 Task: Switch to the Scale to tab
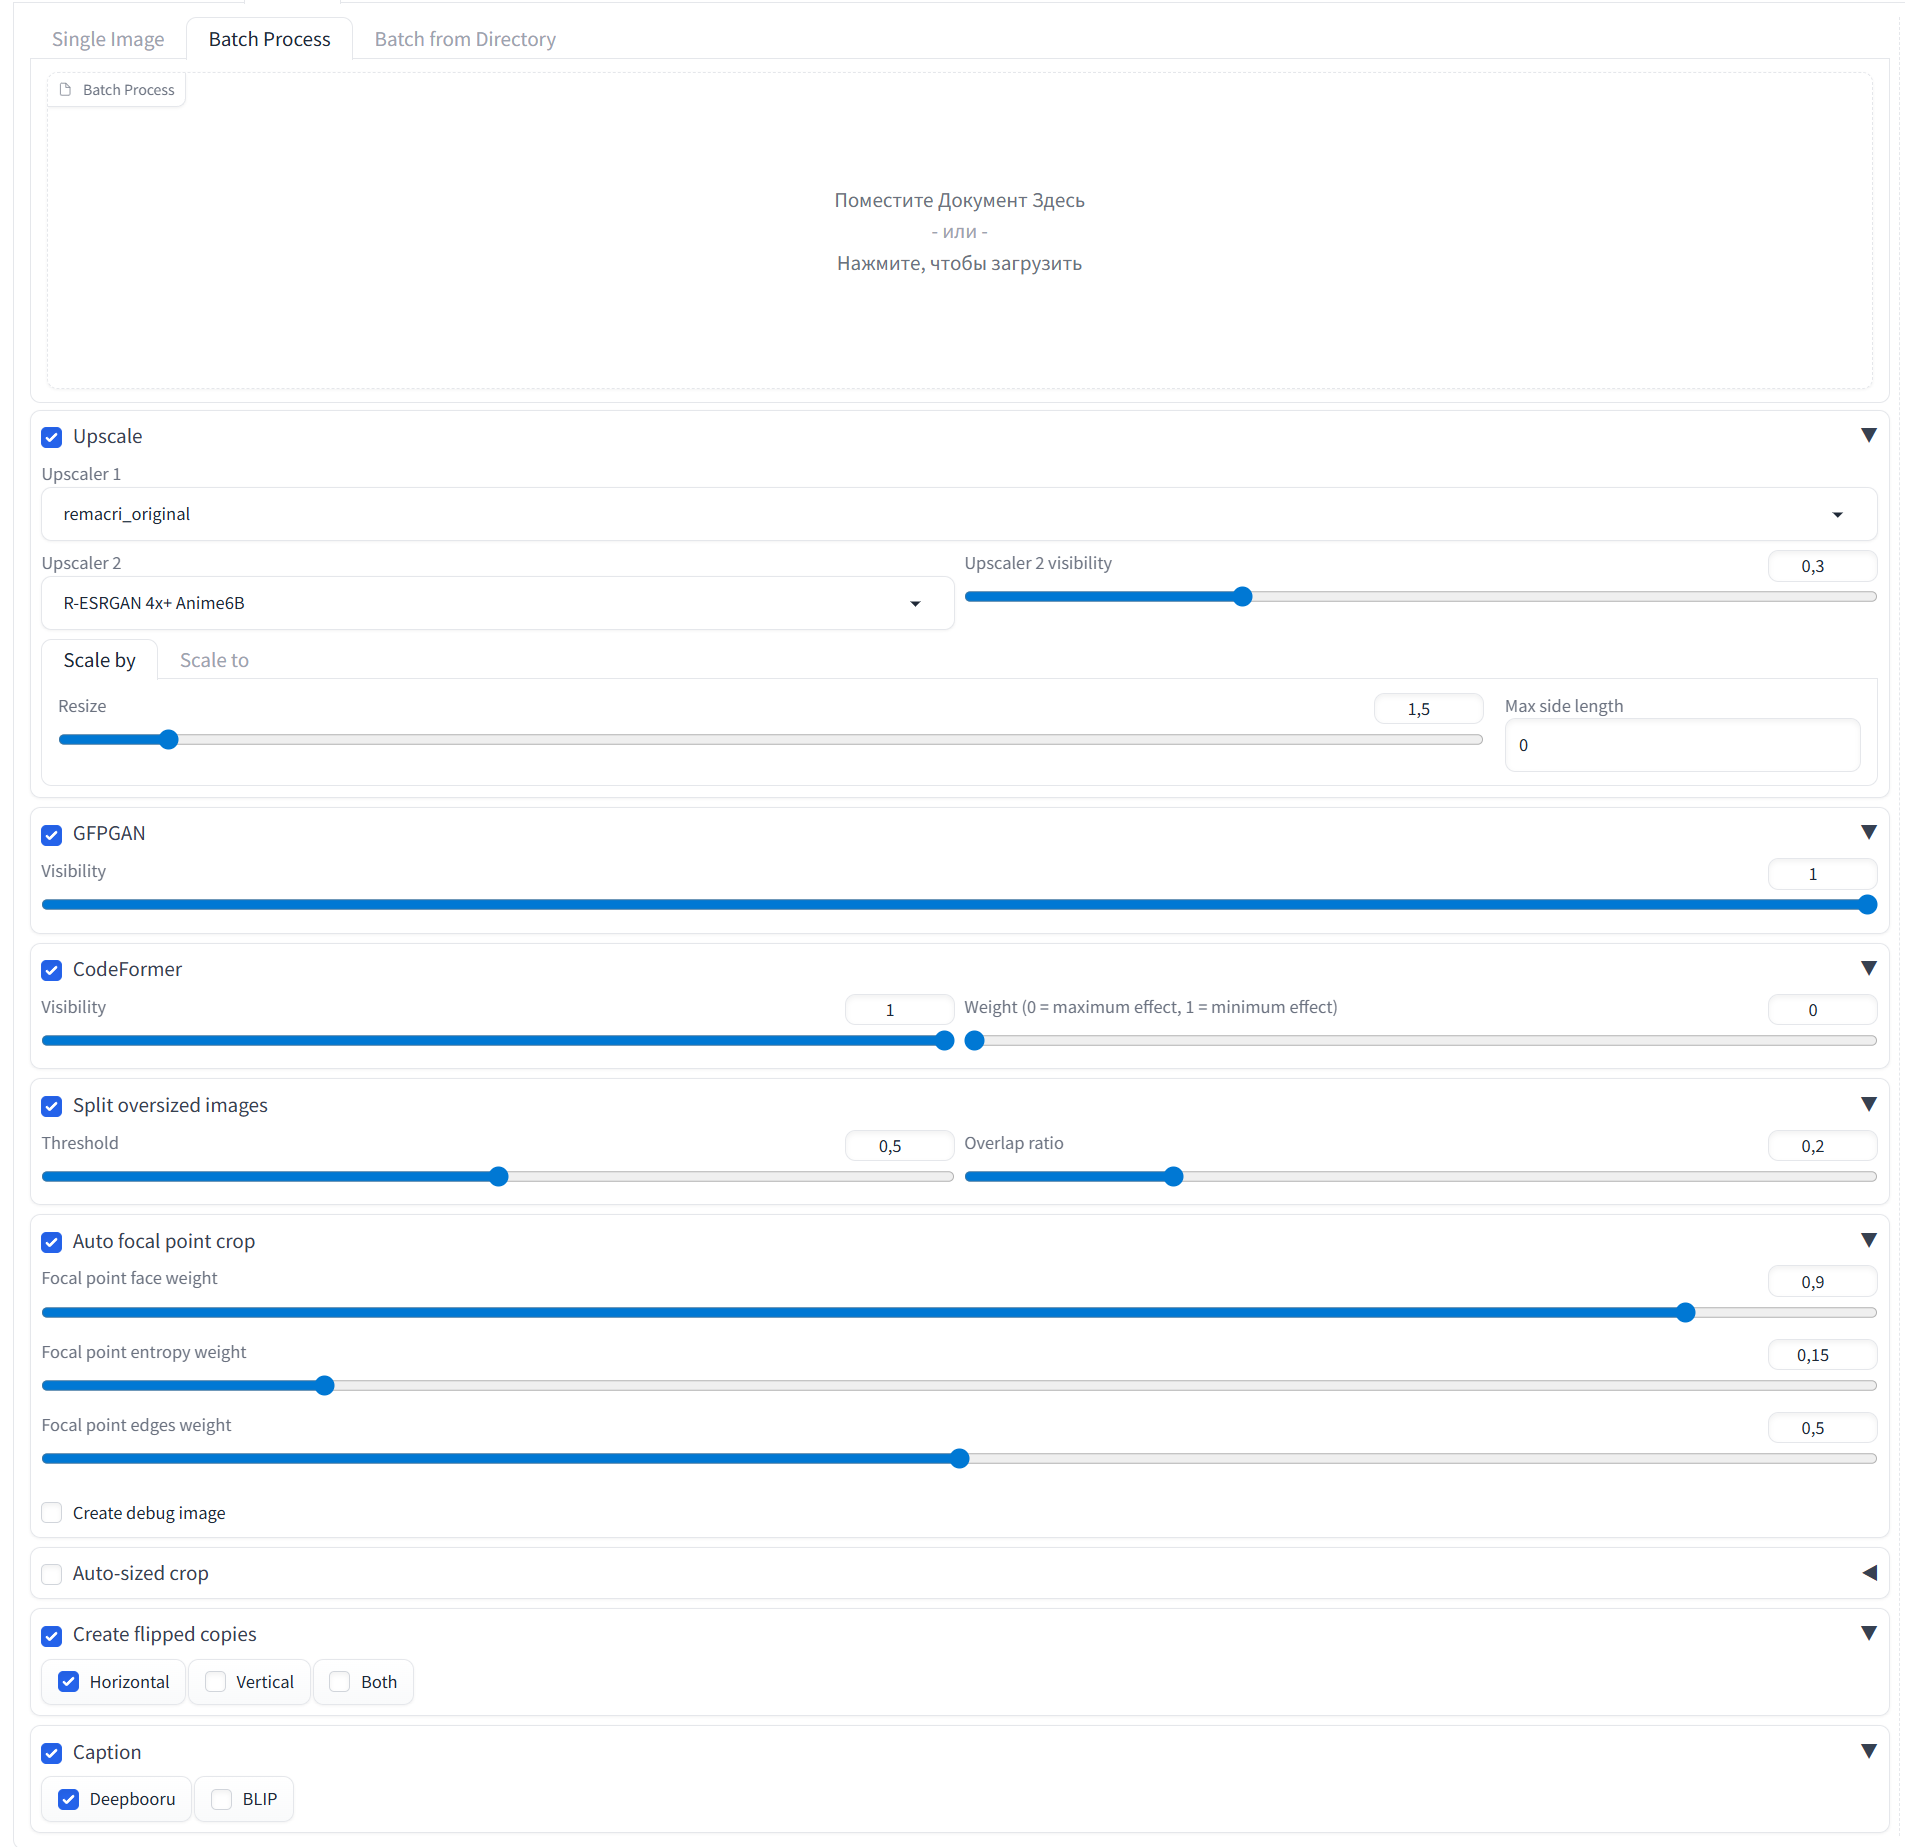pyautogui.click(x=214, y=660)
